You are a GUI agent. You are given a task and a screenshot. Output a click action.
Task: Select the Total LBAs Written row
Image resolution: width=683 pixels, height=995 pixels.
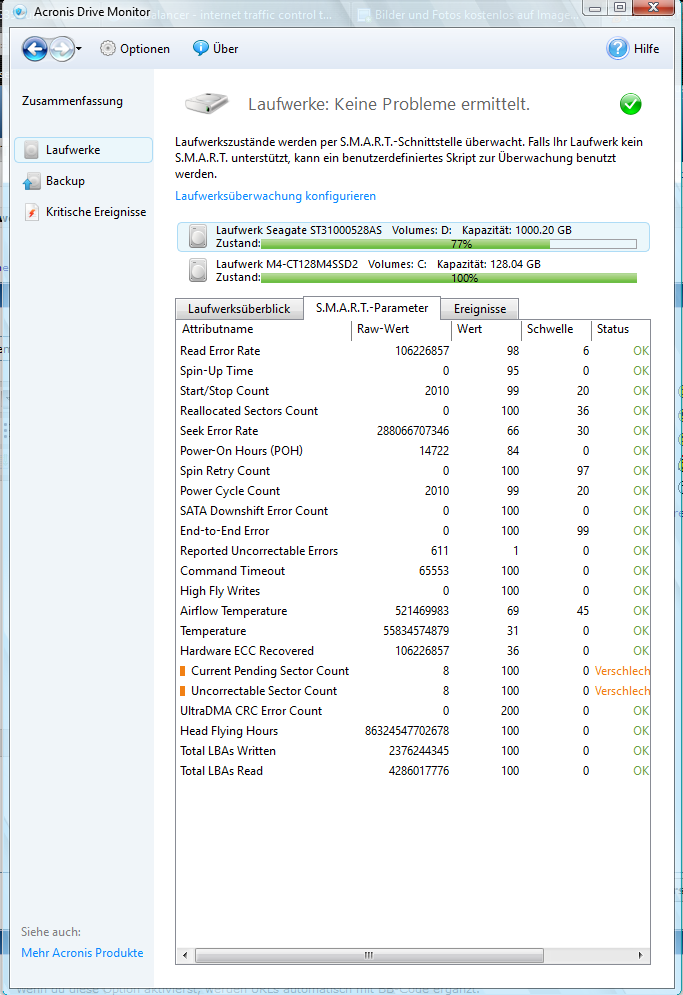[413, 751]
